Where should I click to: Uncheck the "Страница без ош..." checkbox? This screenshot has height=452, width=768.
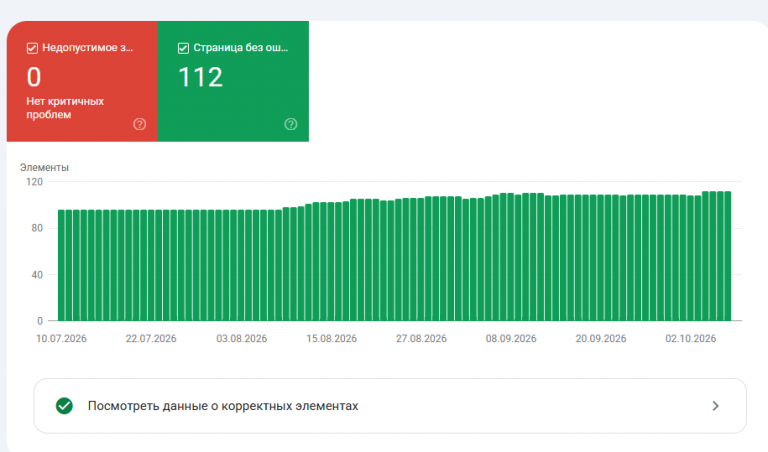(x=183, y=48)
